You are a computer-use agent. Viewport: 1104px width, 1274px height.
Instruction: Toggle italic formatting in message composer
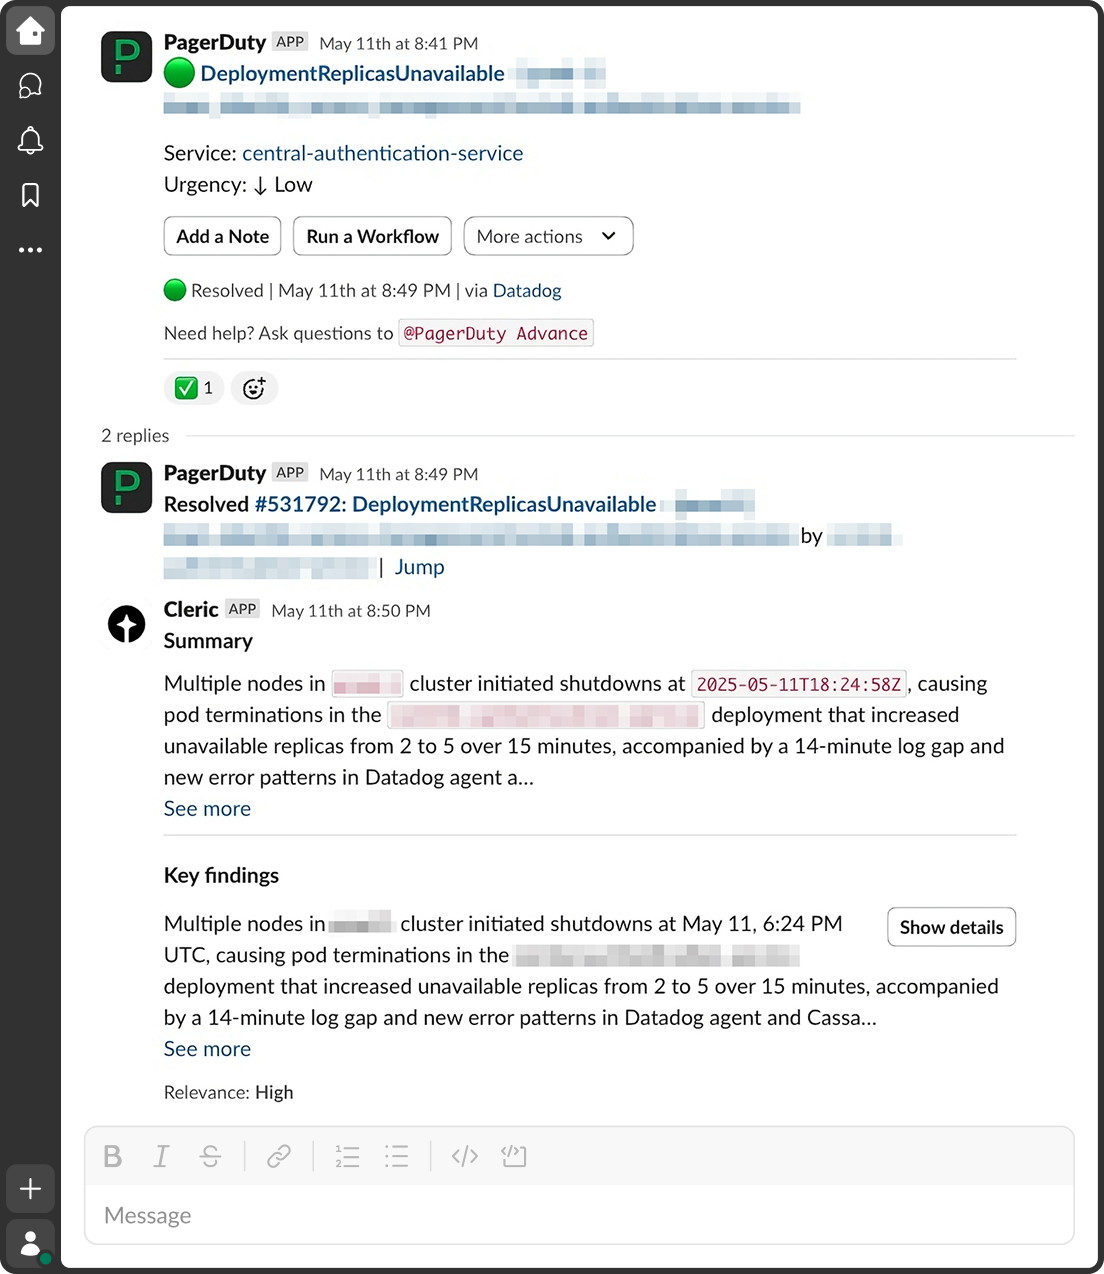coord(160,1156)
